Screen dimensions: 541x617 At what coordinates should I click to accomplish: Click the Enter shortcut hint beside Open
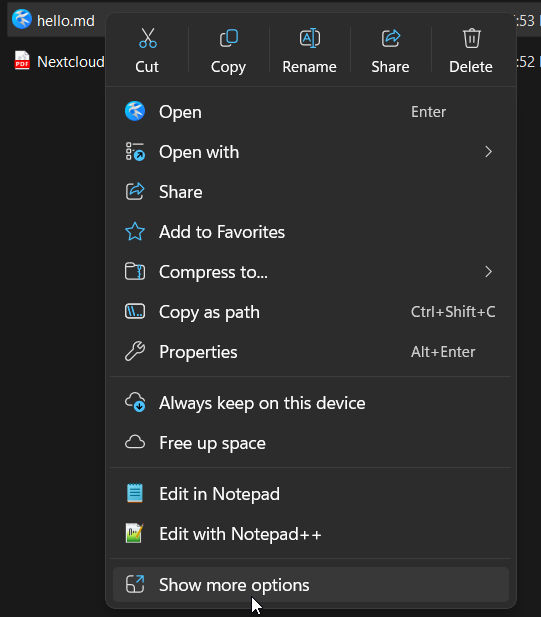(x=428, y=112)
